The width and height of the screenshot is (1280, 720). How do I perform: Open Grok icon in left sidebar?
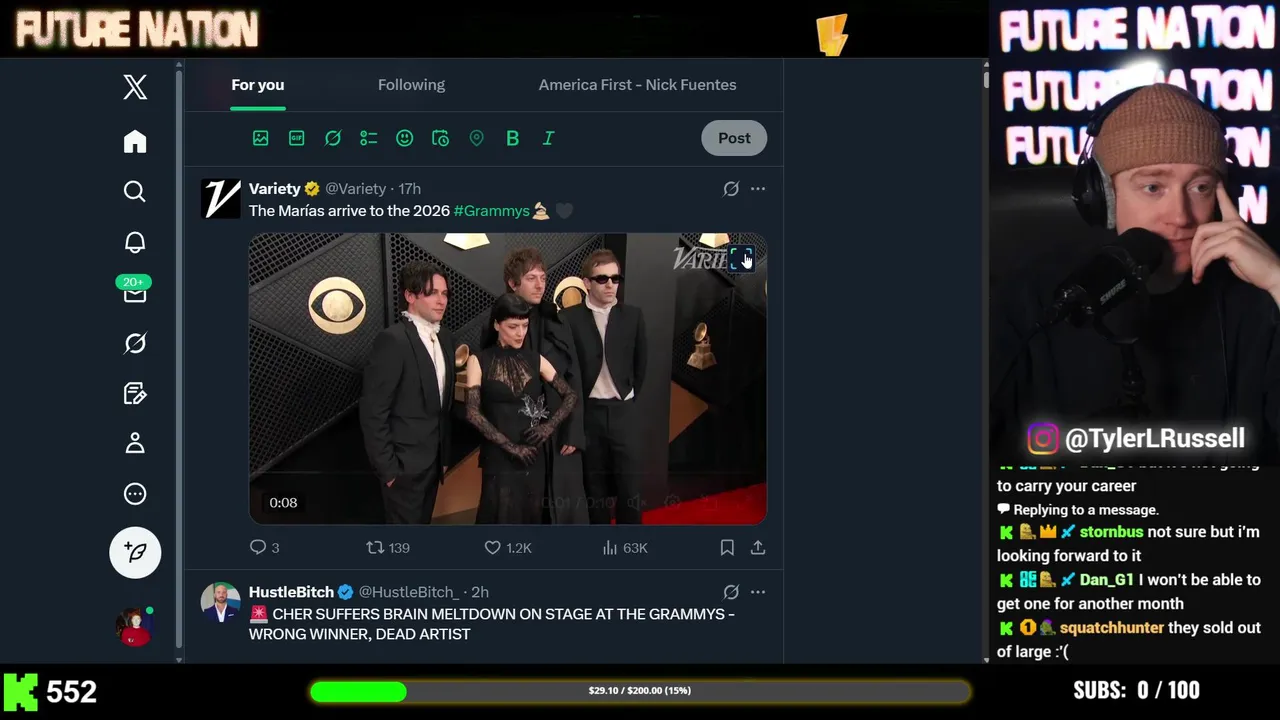(x=135, y=343)
